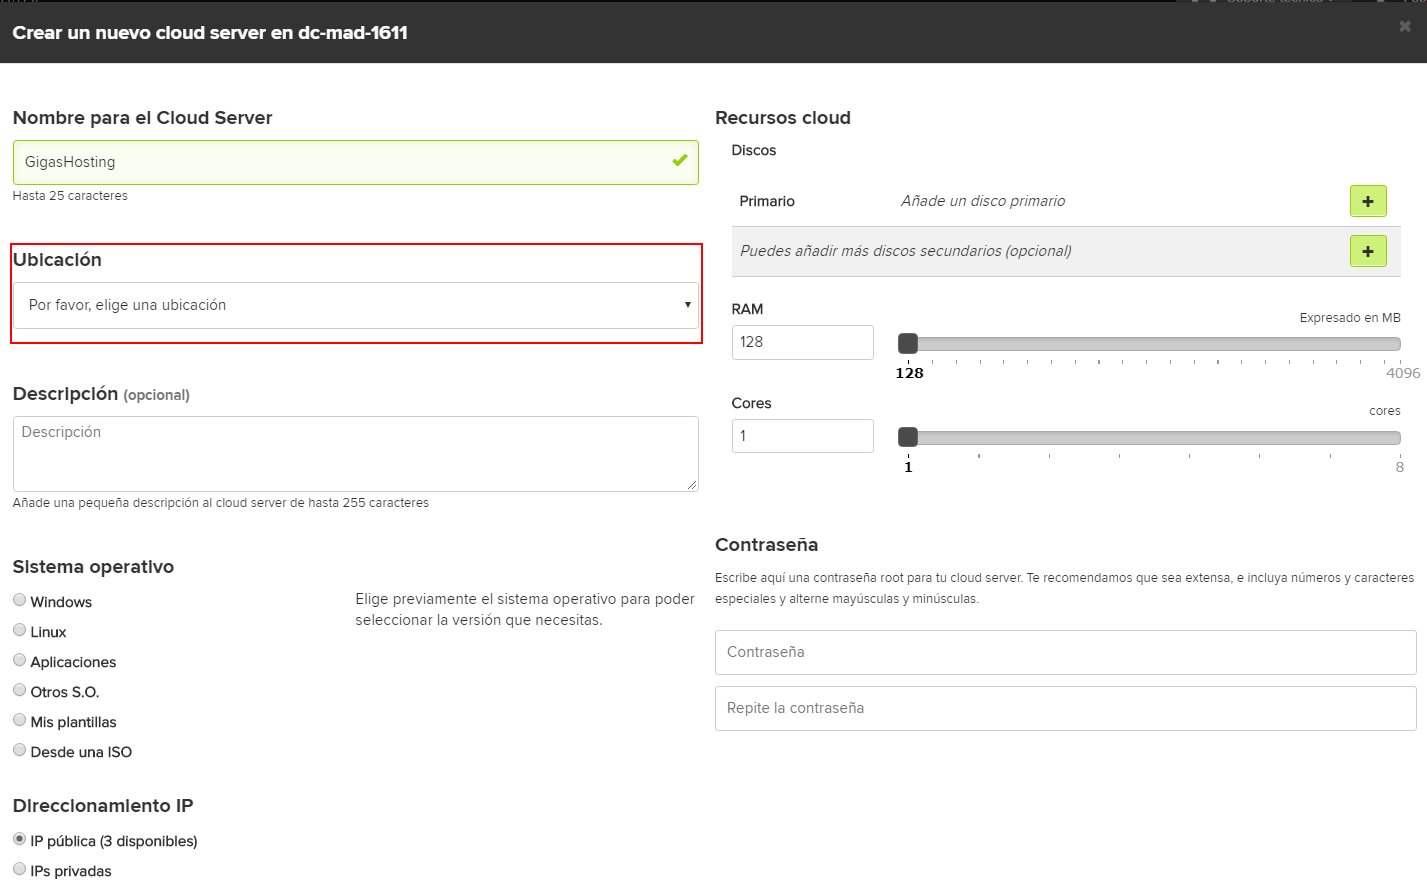Choose the Aplicaciones radio option
The width and height of the screenshot is (1427, 888).
click(19, 660)
